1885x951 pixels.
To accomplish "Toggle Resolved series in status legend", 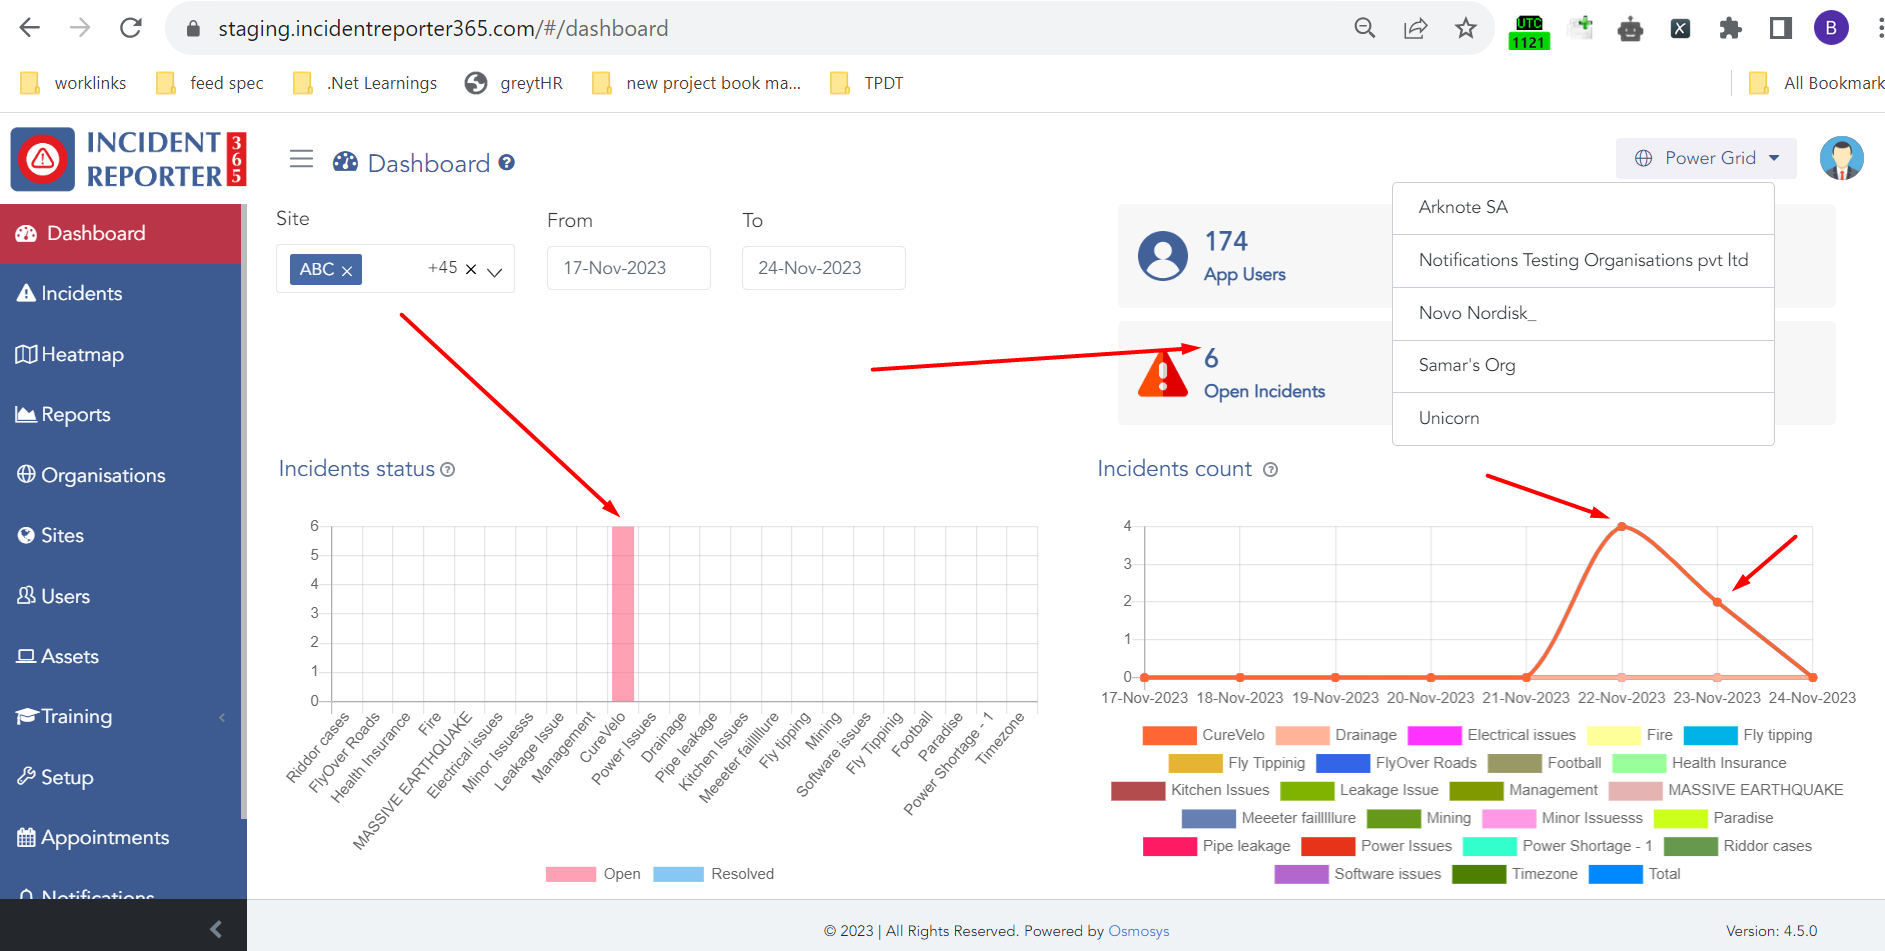I will [x=714, y=874].
